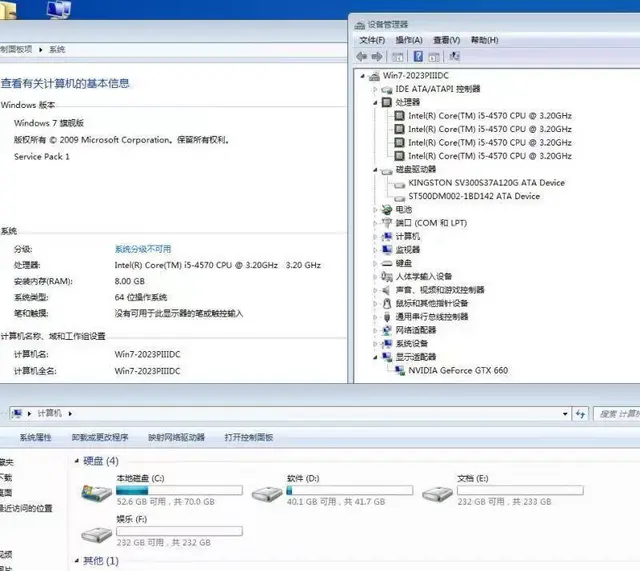
Task: Click the show/hide console tree toolbar icon
Action: pos(397,57)
